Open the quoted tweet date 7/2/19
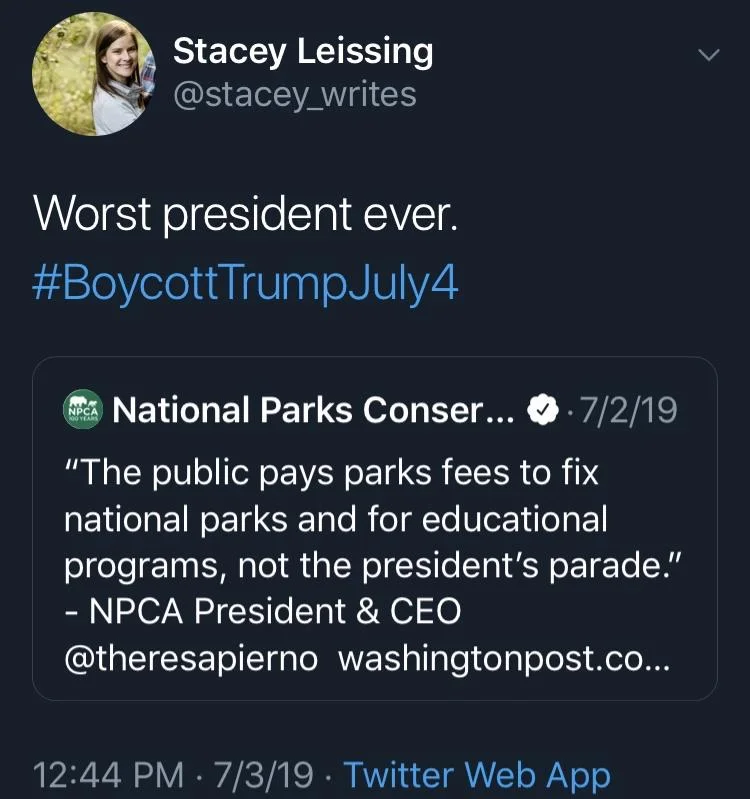 [629, 410]
